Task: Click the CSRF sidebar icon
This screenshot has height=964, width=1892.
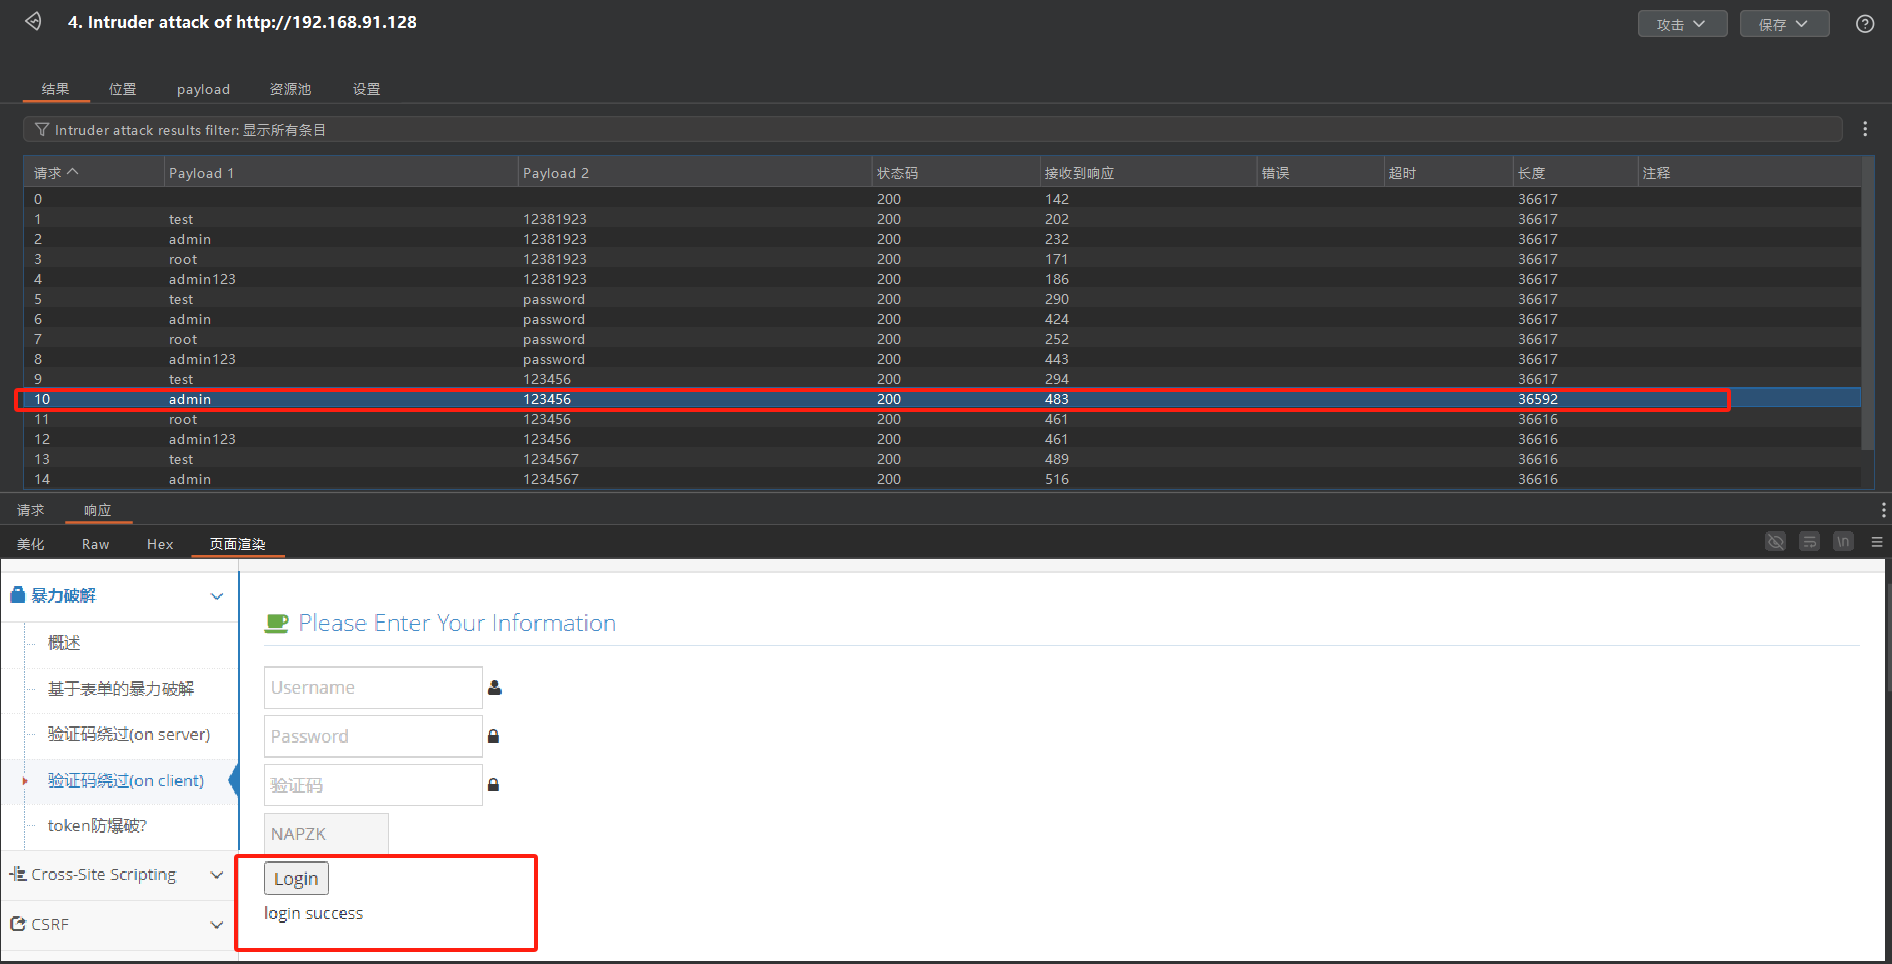Action: pyautogui.click(x=18, y=924)
